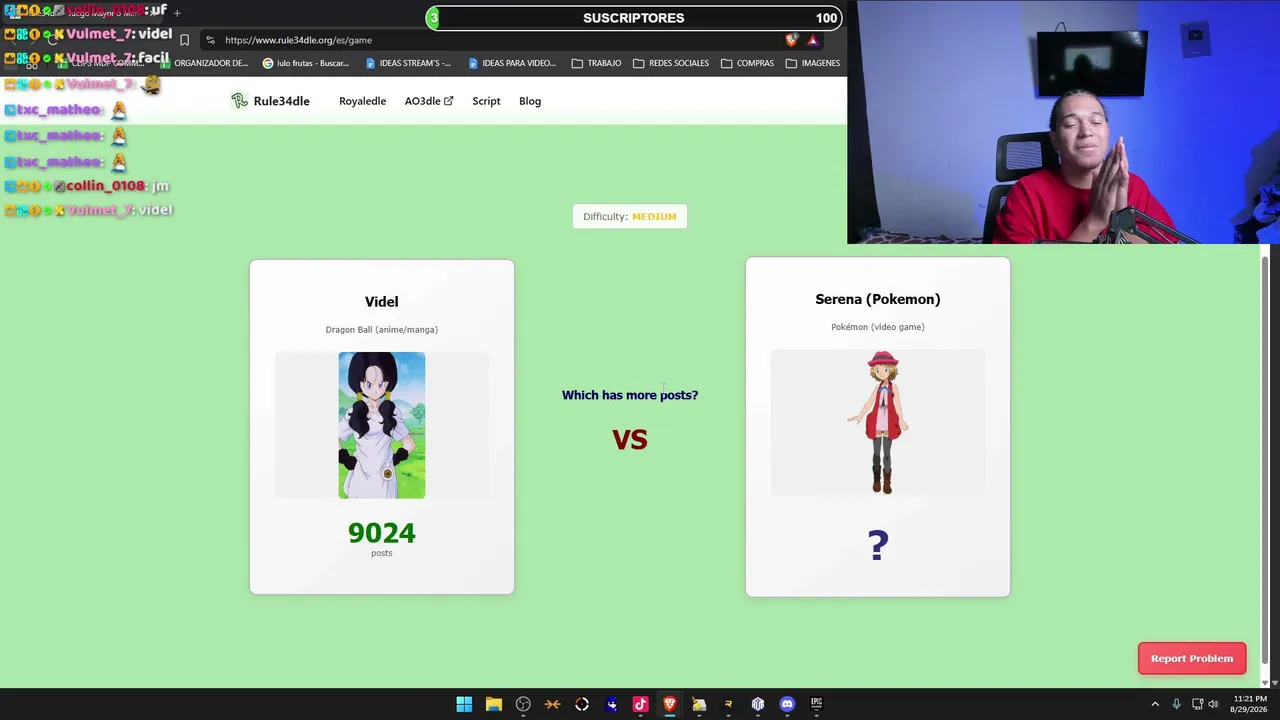Open the ORGANIZADOR DE... bookmark
The image size is (1280, 720).
pos(203,63)
